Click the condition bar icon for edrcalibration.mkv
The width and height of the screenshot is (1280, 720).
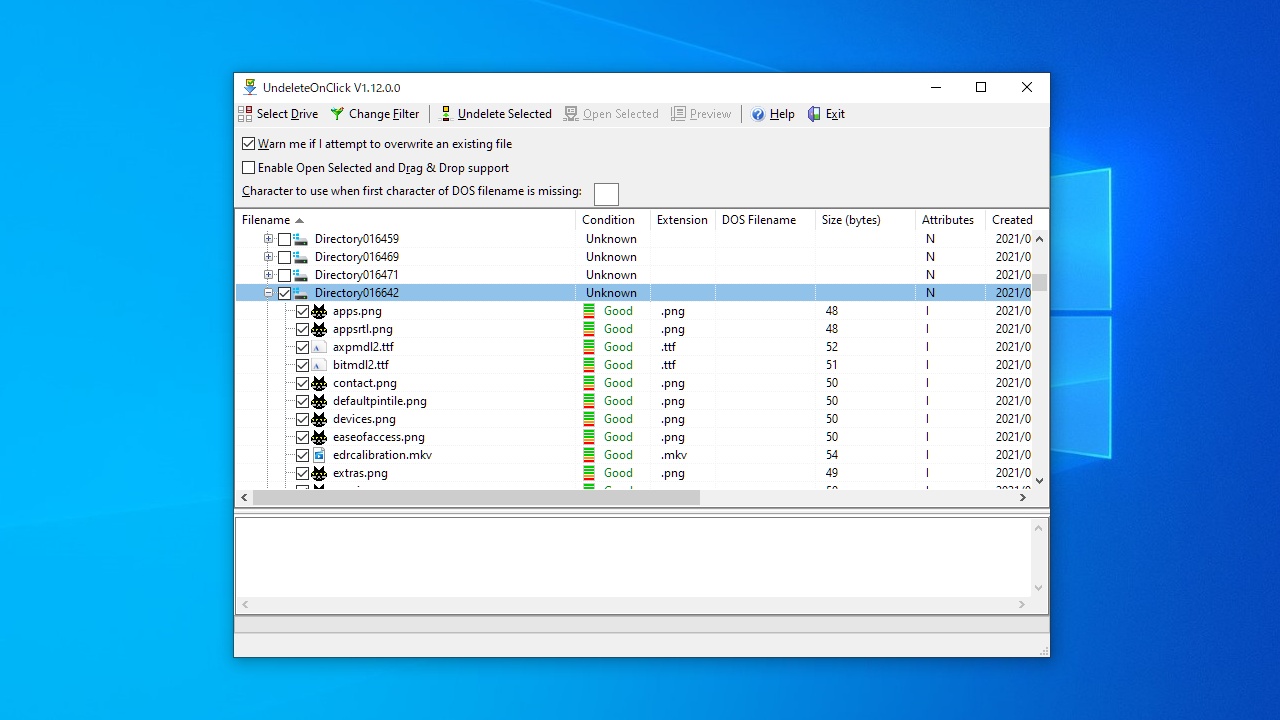tap(589, 455)
